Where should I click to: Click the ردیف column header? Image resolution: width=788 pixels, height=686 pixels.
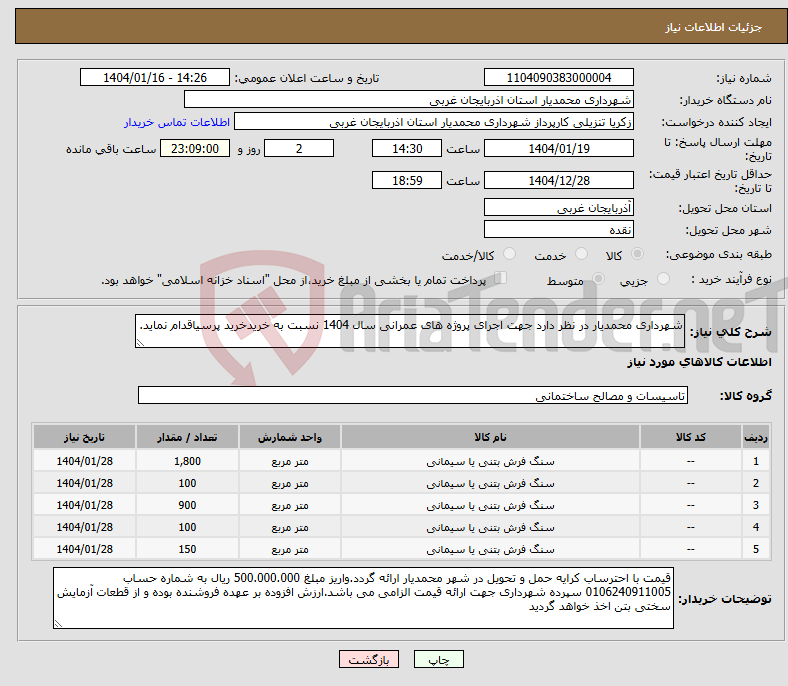tap(755, 437)
